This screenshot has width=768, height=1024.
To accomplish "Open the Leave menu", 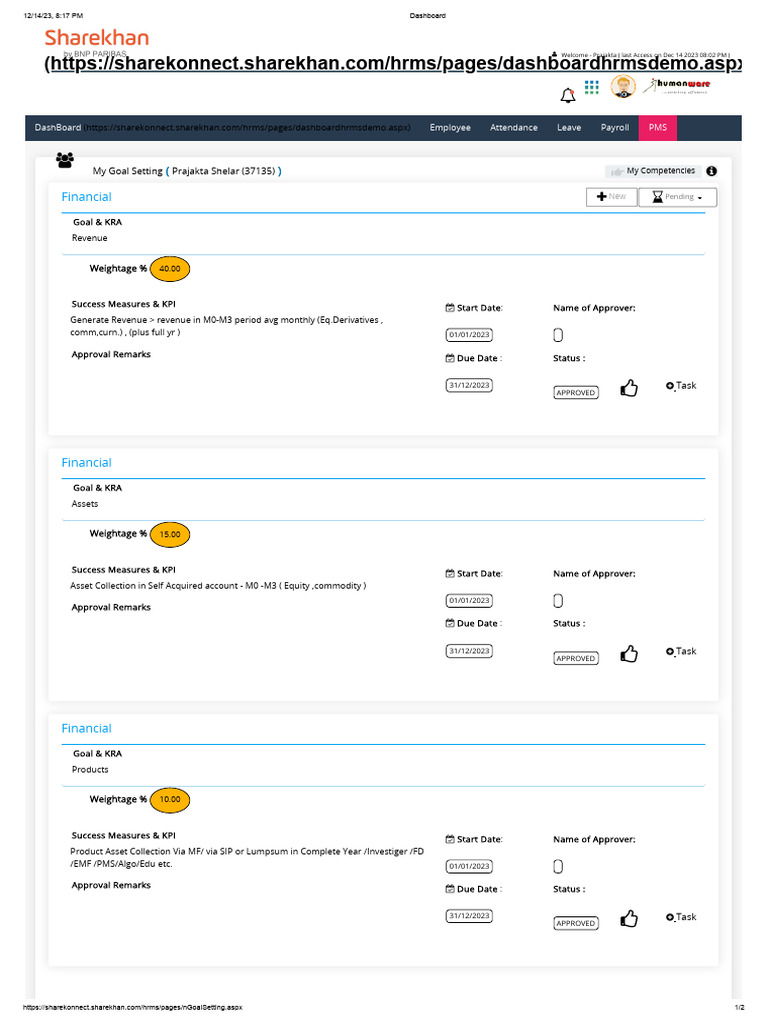I will (569, 128).
